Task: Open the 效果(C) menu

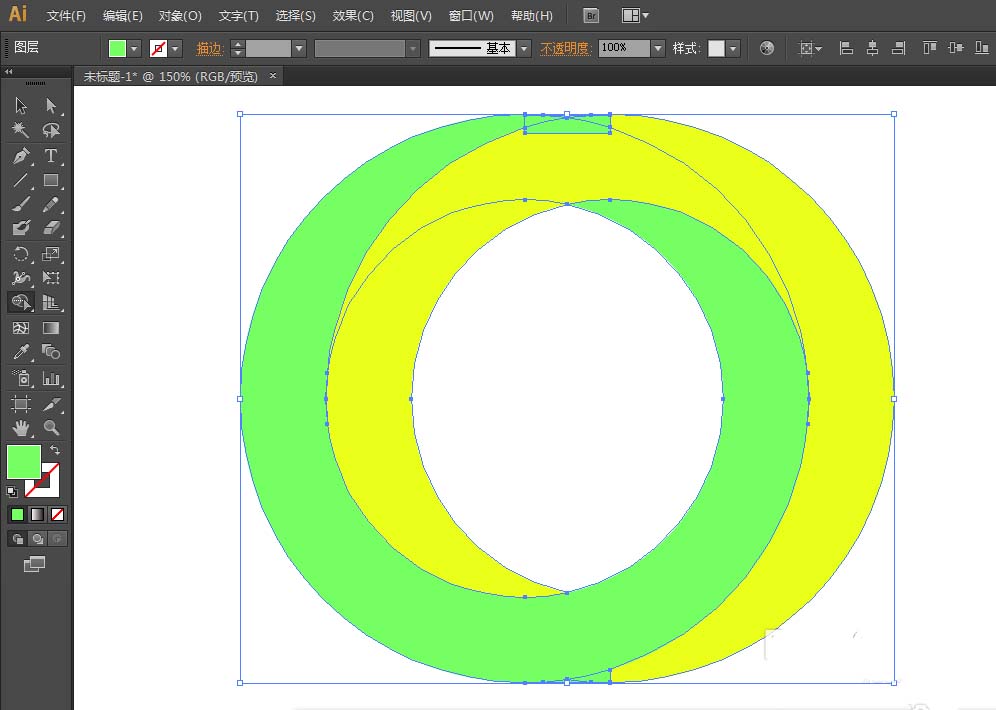Action: tap(353, 16)
